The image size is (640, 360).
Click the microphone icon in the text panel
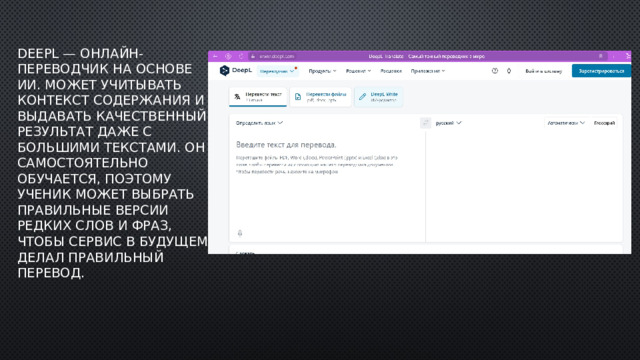pyautogui.click(x=240, y=233)
